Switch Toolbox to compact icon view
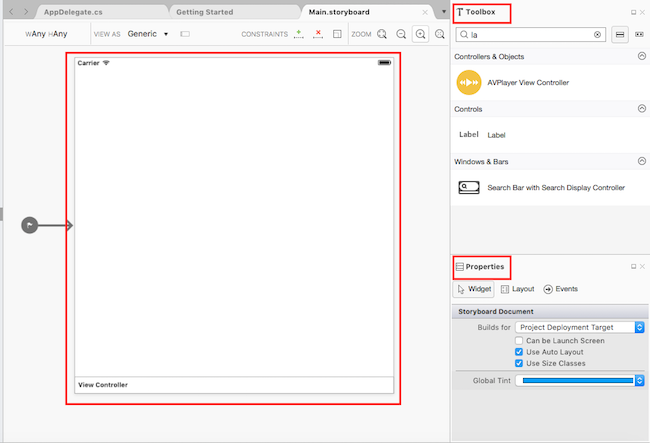The image size is (650, 443). [639, 34]
